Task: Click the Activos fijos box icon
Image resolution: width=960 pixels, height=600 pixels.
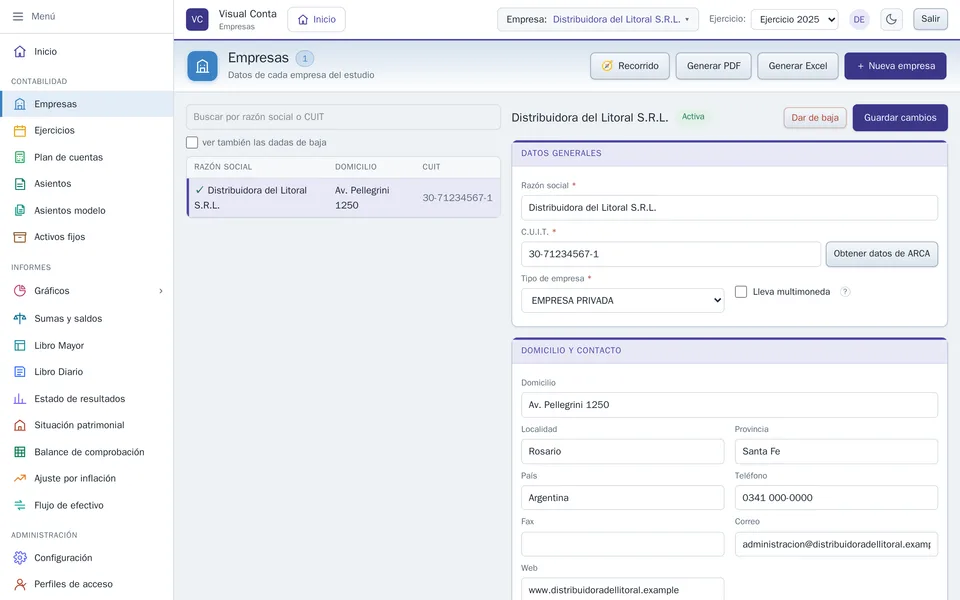Action: [20, 237]
